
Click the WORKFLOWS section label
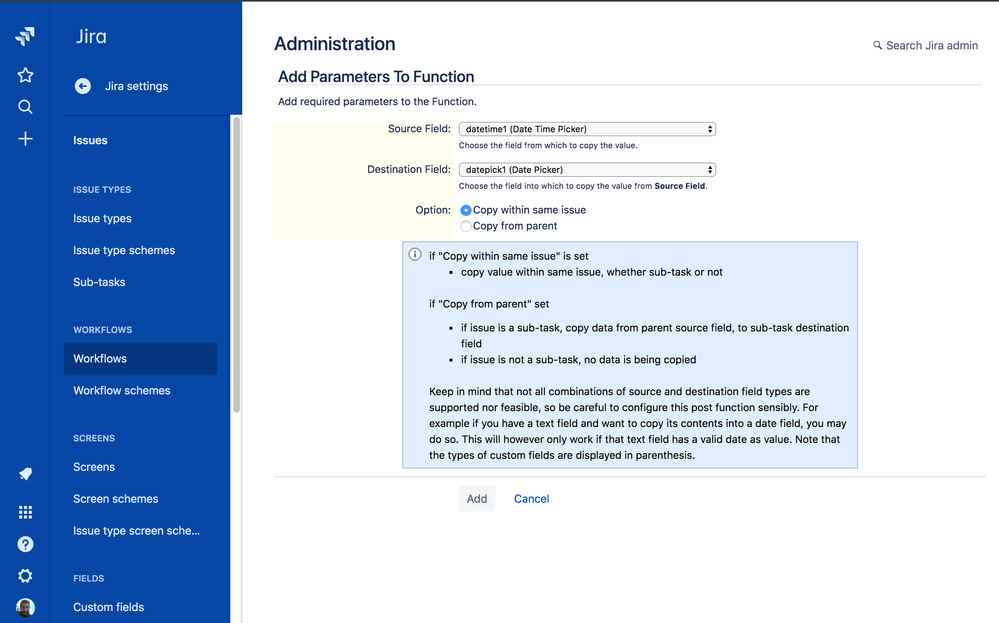point(103,330)
